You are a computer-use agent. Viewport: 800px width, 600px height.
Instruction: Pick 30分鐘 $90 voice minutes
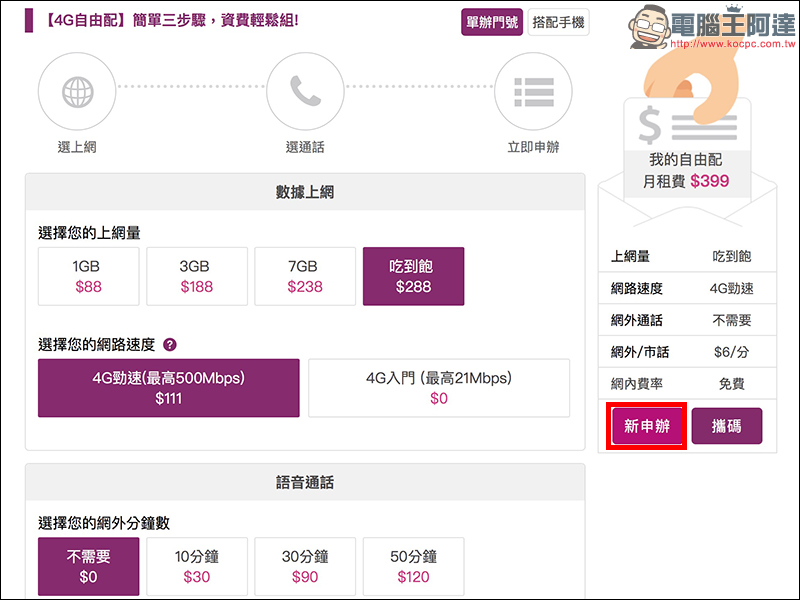tap(305, 567)
